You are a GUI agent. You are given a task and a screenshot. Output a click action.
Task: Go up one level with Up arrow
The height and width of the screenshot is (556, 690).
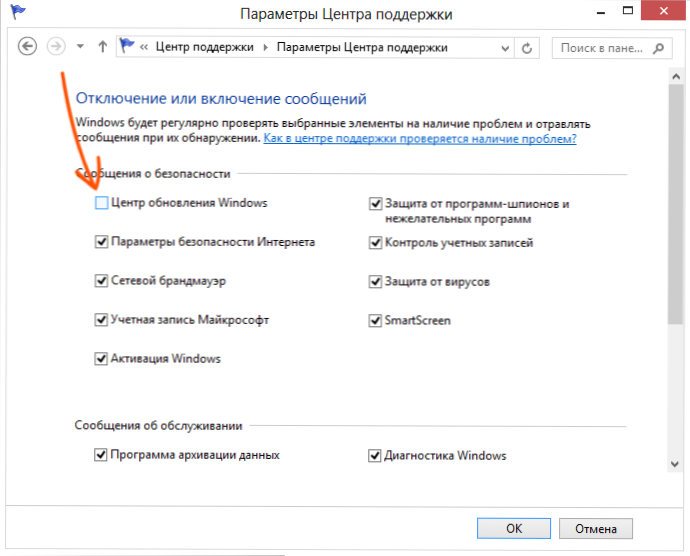103,47
